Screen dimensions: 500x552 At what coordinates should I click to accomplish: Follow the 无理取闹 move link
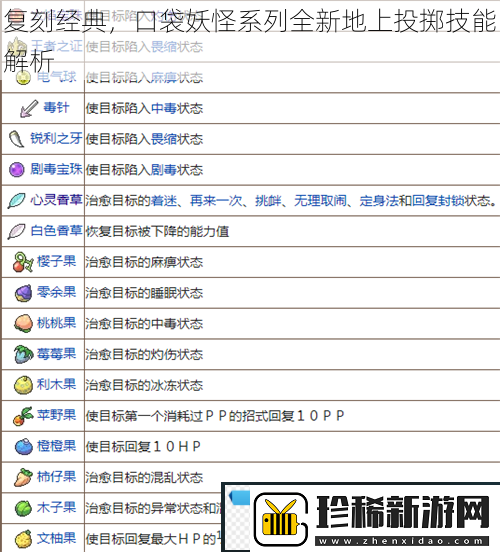(320, 200)
